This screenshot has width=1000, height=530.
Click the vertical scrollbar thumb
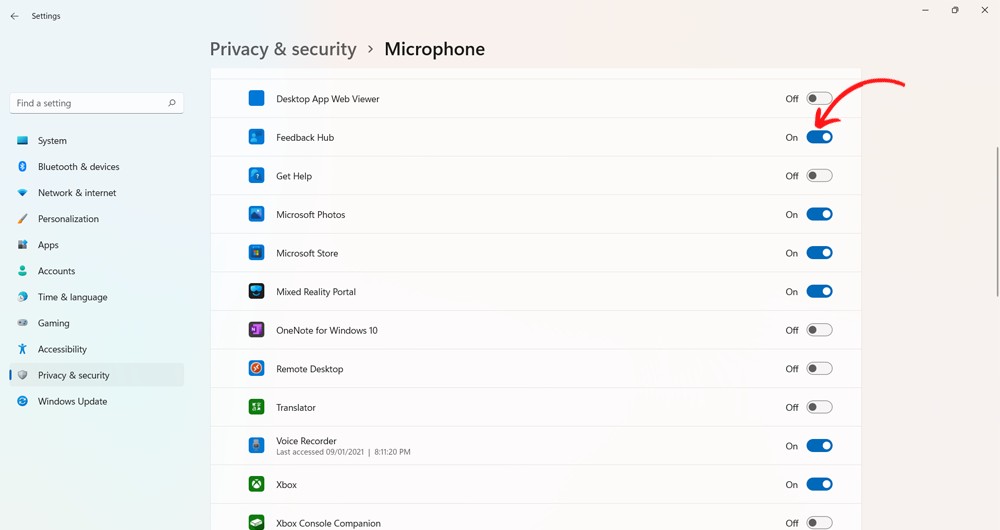(x=997, y=221)
